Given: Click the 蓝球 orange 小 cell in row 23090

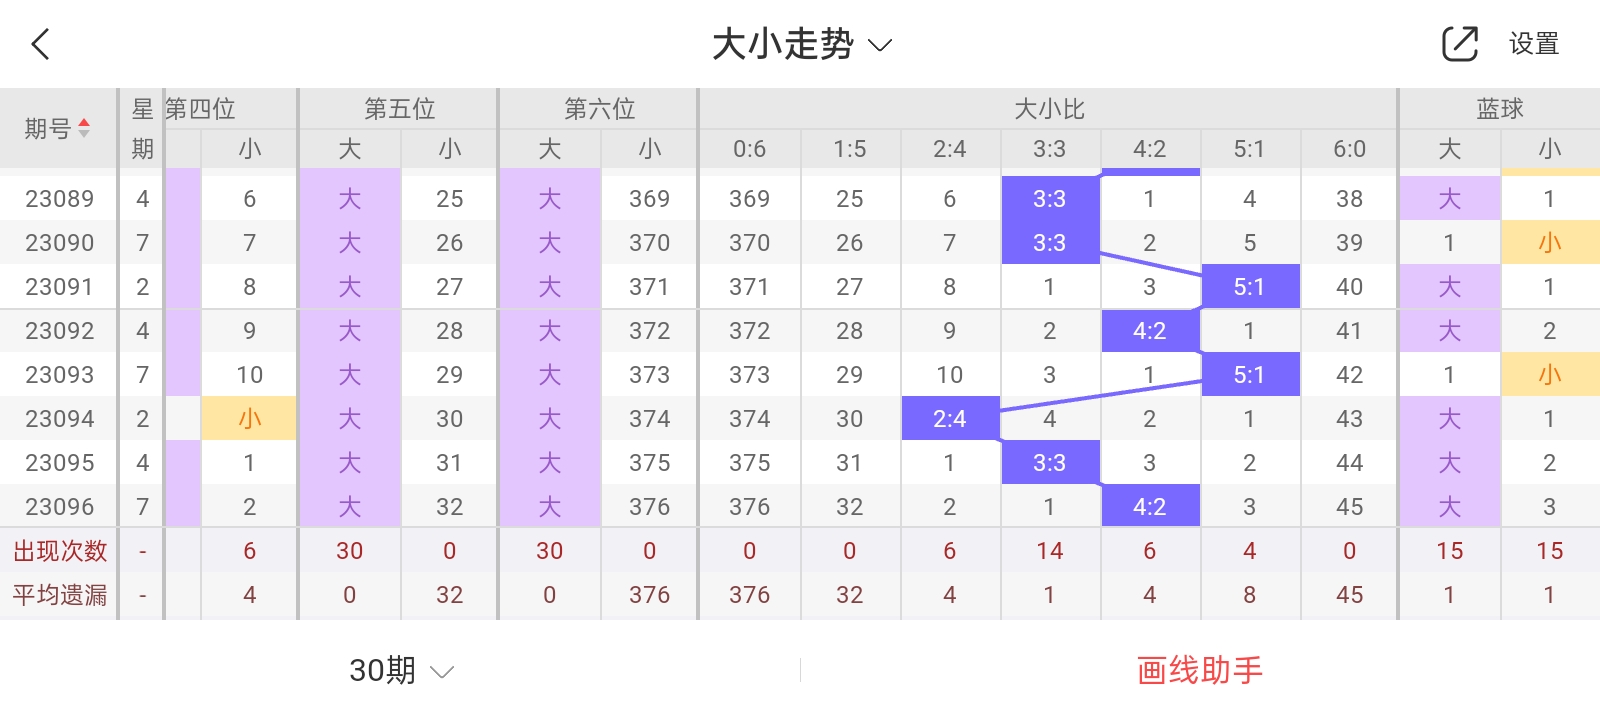Looking at the screenshot, I should (1550, 242).
